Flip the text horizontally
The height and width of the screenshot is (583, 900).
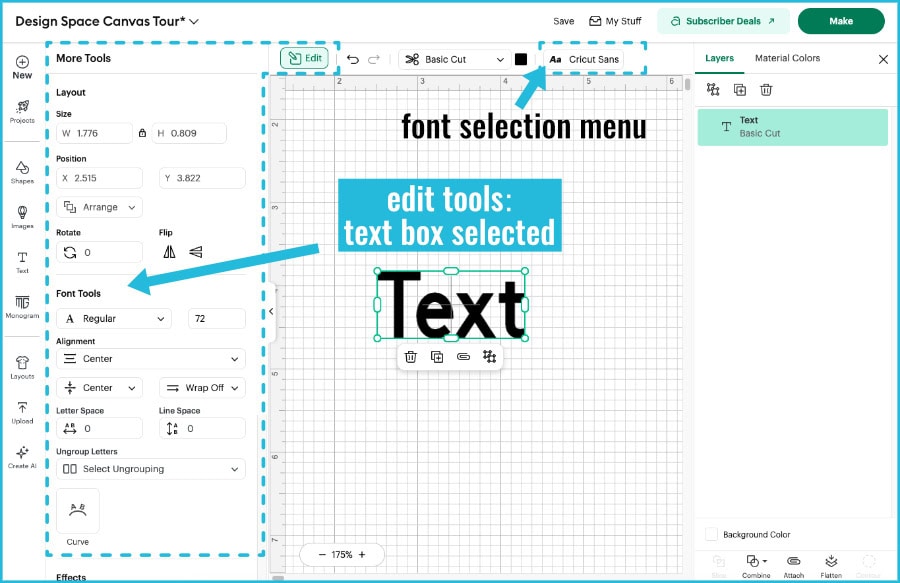(x=169, y=252)
